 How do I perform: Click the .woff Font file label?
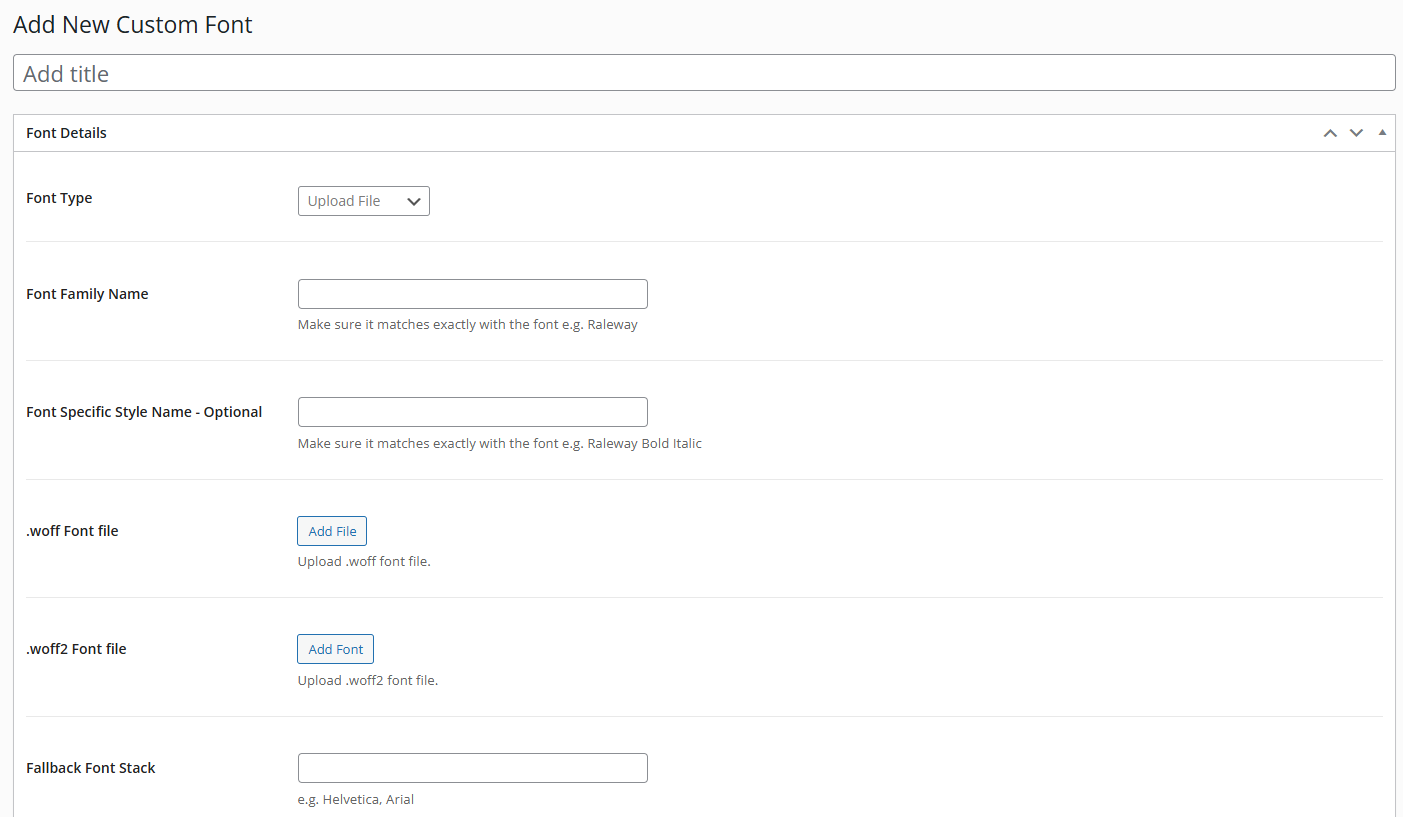(x=72, y=531)
